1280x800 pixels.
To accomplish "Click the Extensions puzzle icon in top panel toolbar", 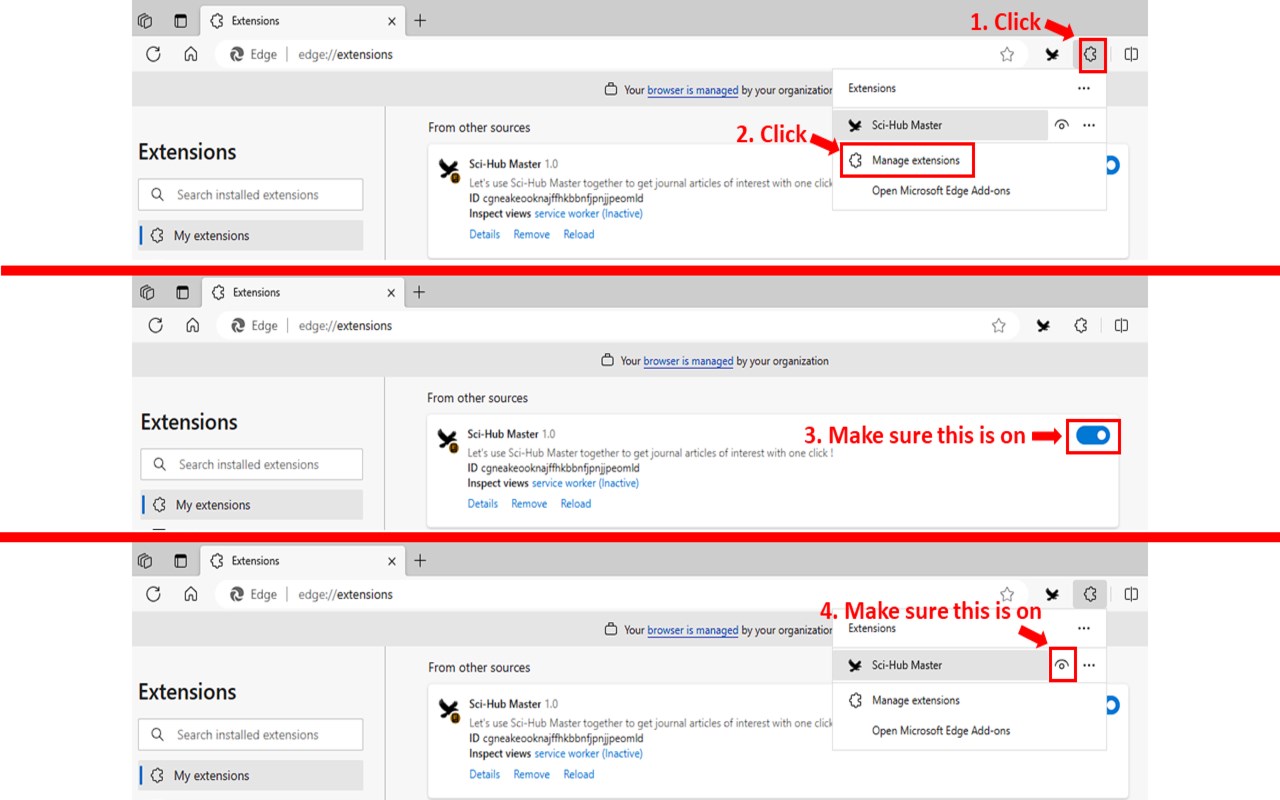I will pyautogui.click(x=1090, y=54).
